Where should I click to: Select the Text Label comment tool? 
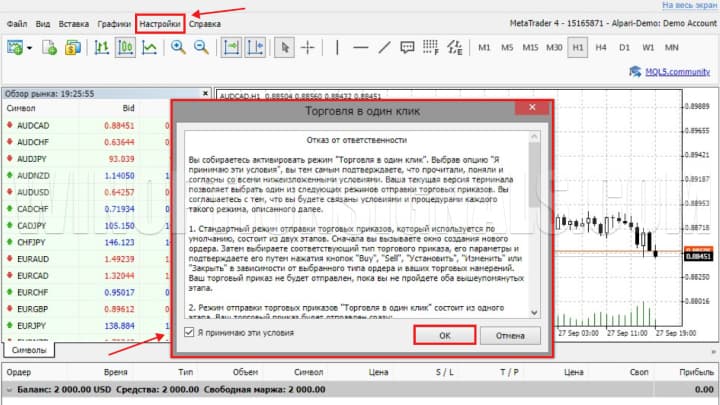click(407, 47)
